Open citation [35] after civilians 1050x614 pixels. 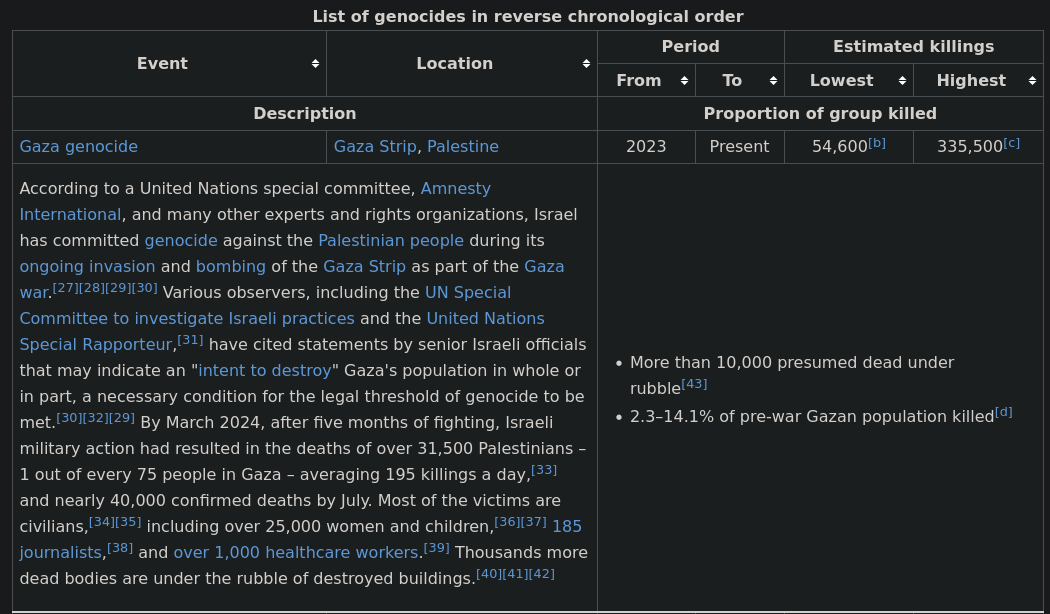point(129,522)
